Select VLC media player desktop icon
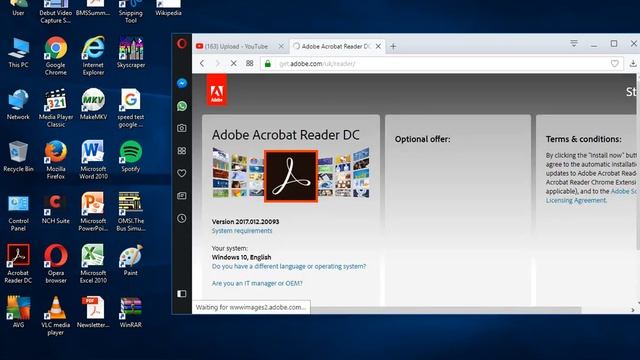This screenshot has height=360, width=640. (56, 316)
